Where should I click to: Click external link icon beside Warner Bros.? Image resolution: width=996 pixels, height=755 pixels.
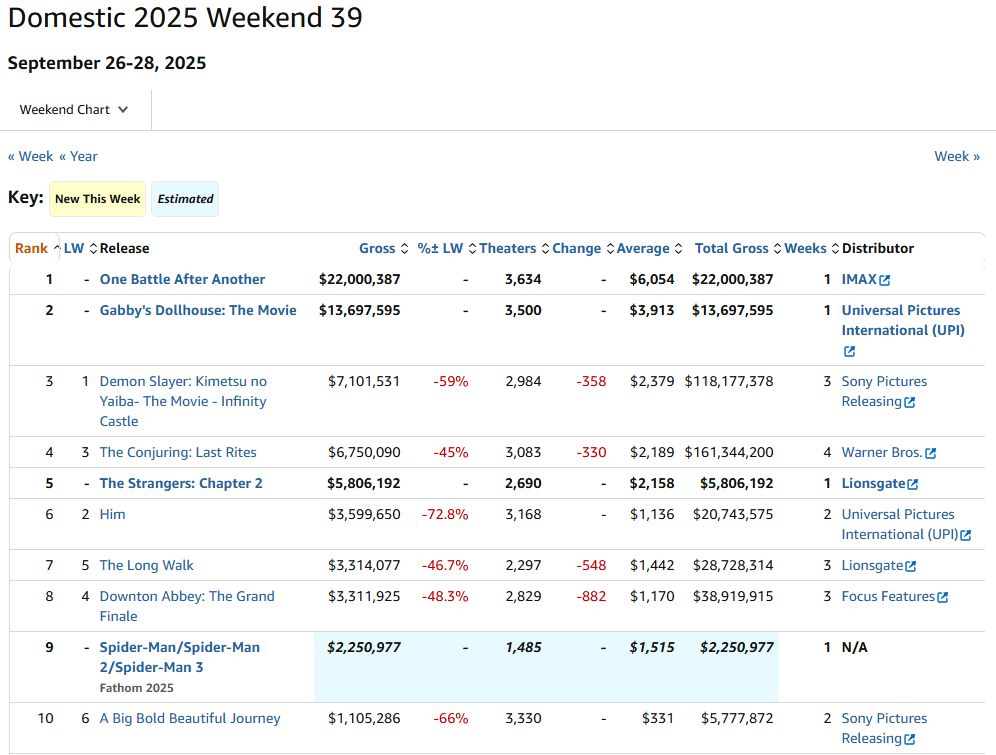coord(931,453)
